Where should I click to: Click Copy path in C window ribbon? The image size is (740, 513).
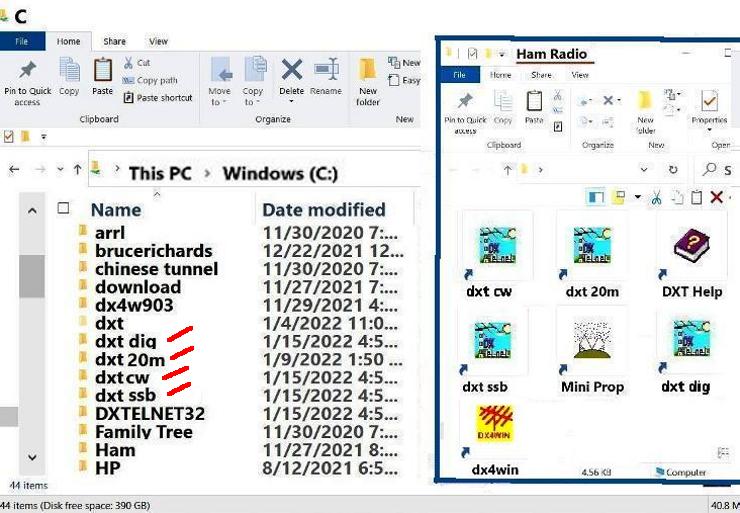(150, 80)
